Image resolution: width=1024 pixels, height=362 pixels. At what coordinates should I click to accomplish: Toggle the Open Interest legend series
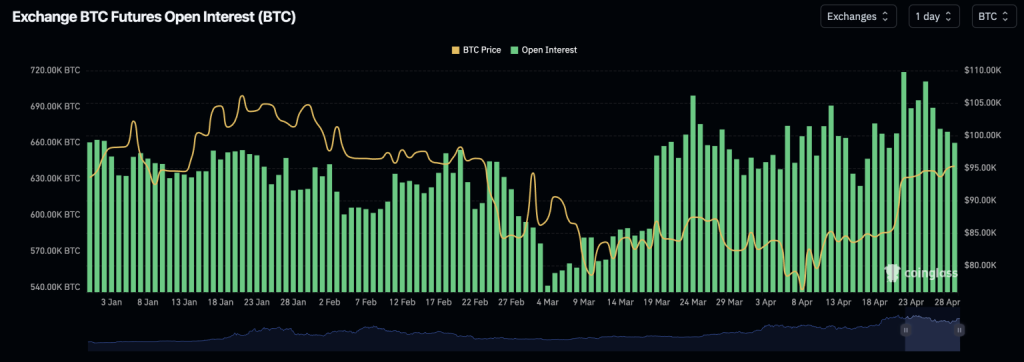(x=544, y=50)
